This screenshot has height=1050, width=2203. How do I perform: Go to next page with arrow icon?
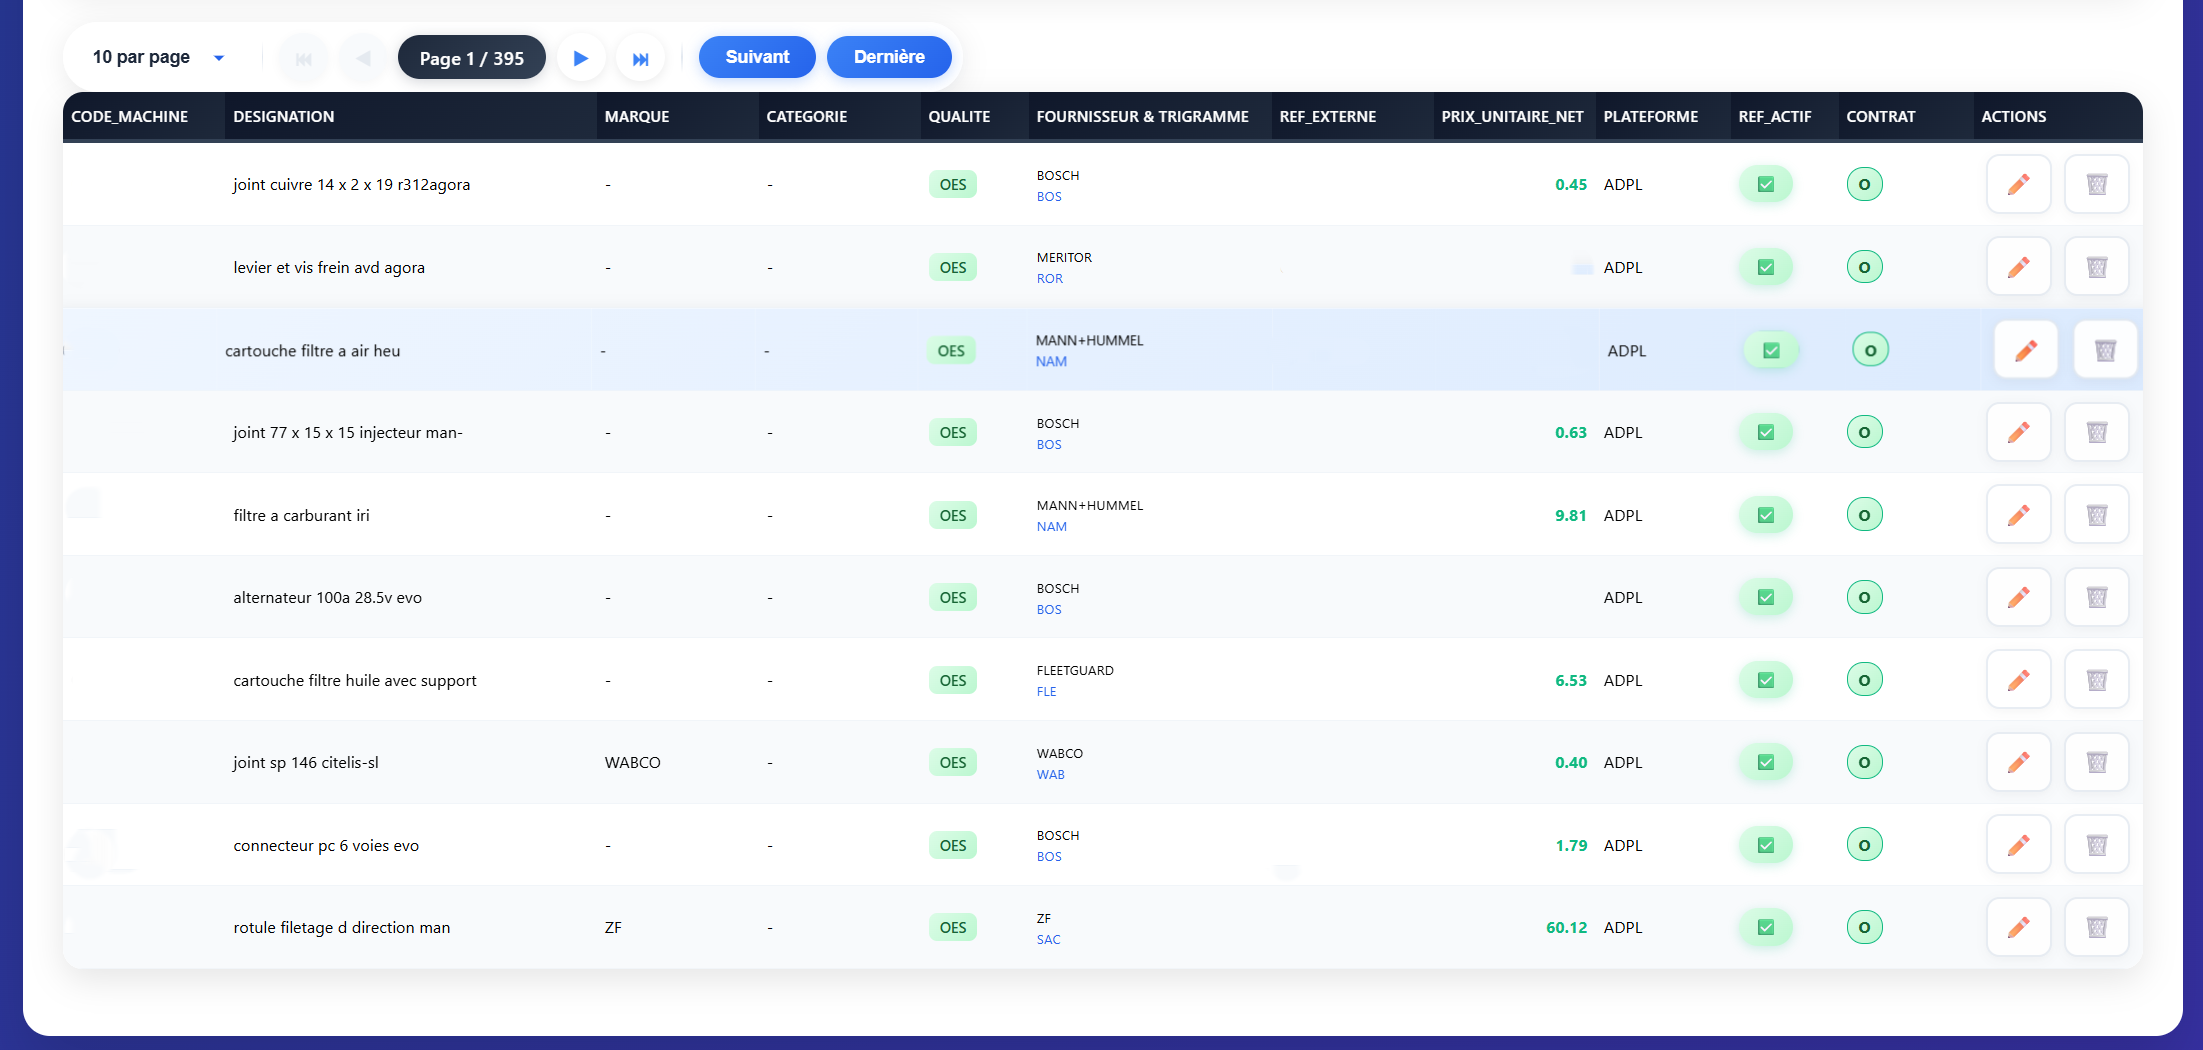click(x=580, y=58)
